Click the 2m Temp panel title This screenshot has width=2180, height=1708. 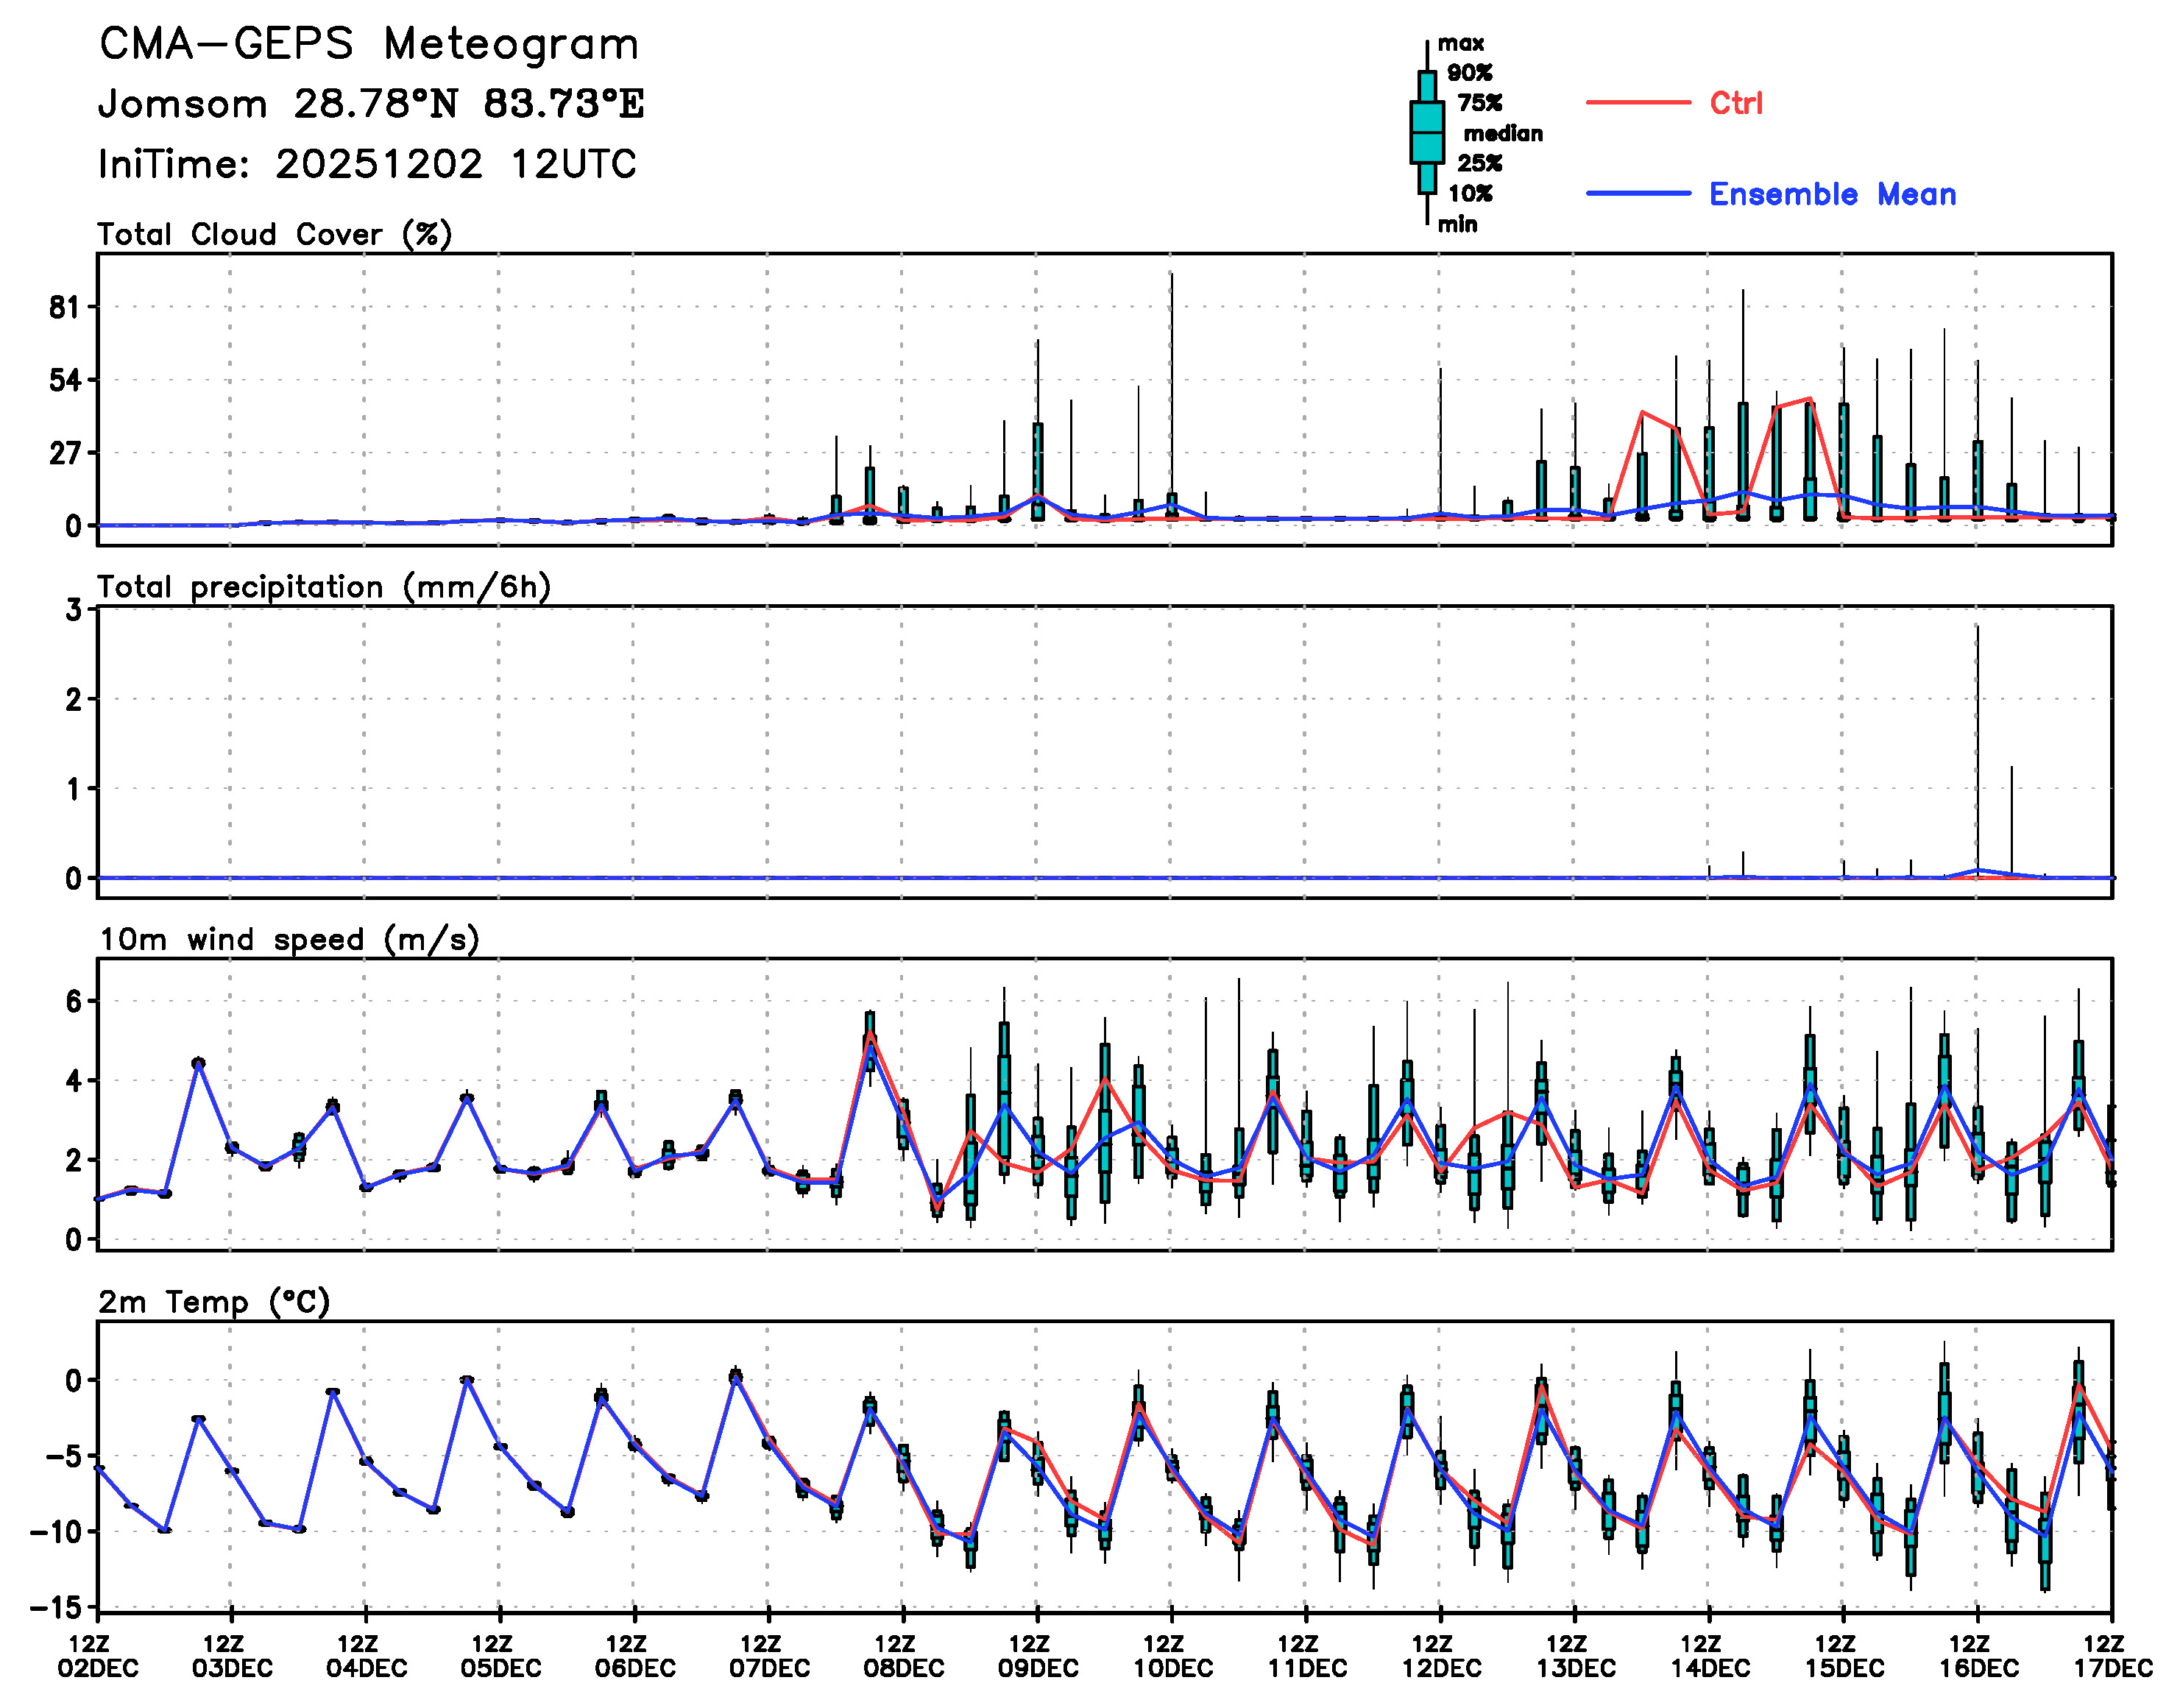[214, 1302]
